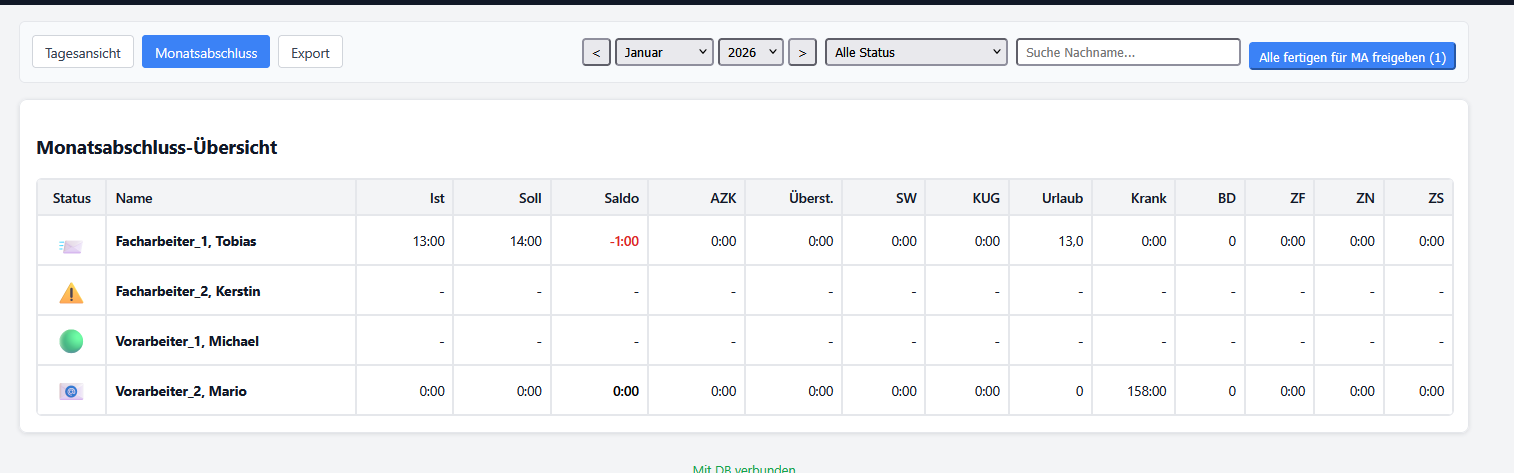
Task: Click the status icon for Vorarbeiter_2, Mario
Action: 71,391
